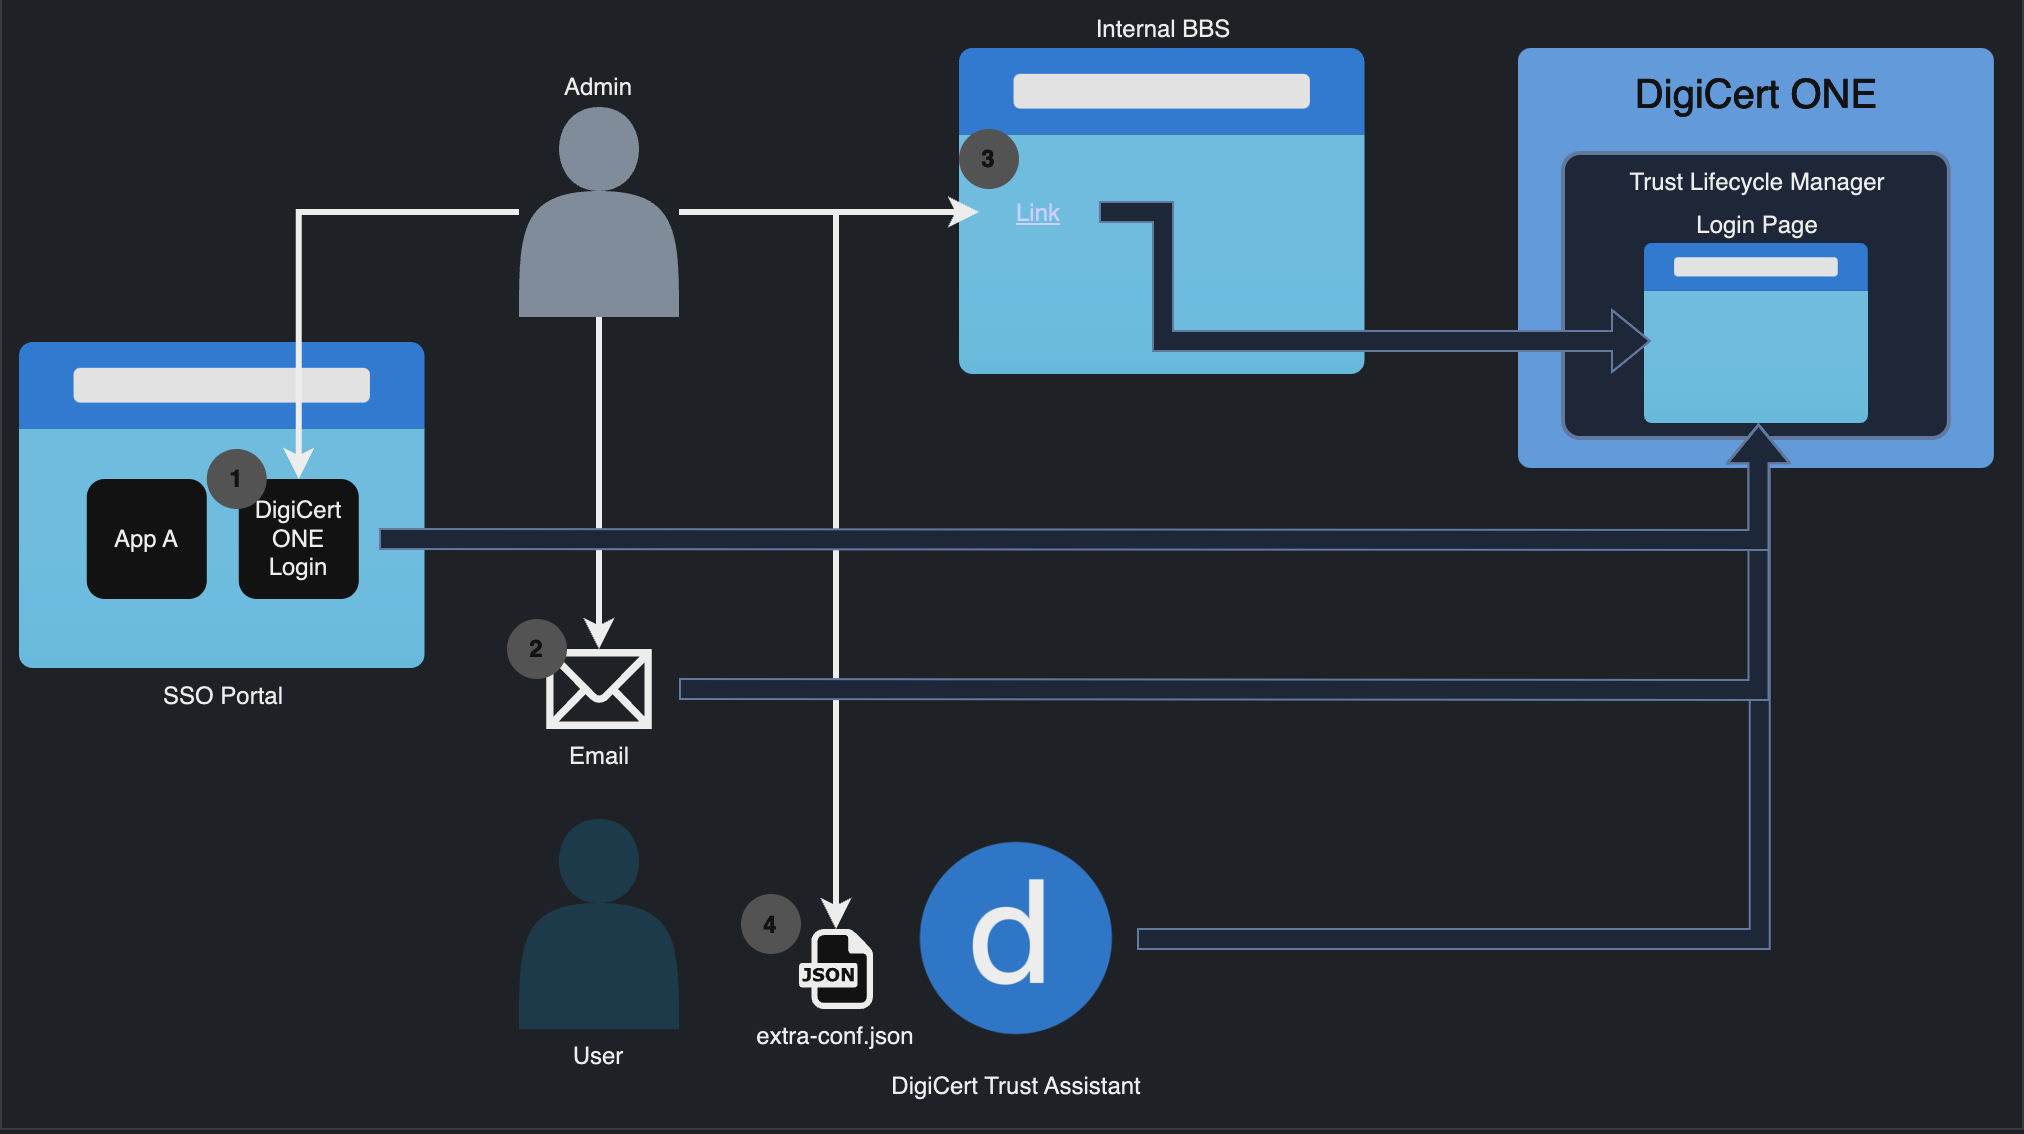2024x1134 pixels.
Task: Click the DigiCert Trust Assistant caption
Action: [1015, 1086]
